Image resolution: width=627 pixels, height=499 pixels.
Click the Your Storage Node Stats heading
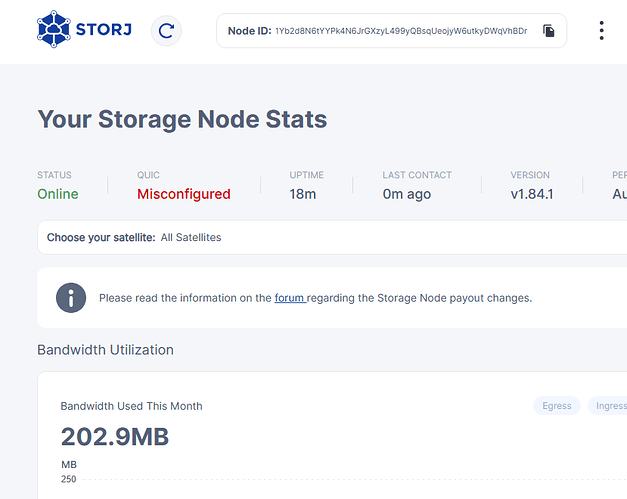[182, 120]
